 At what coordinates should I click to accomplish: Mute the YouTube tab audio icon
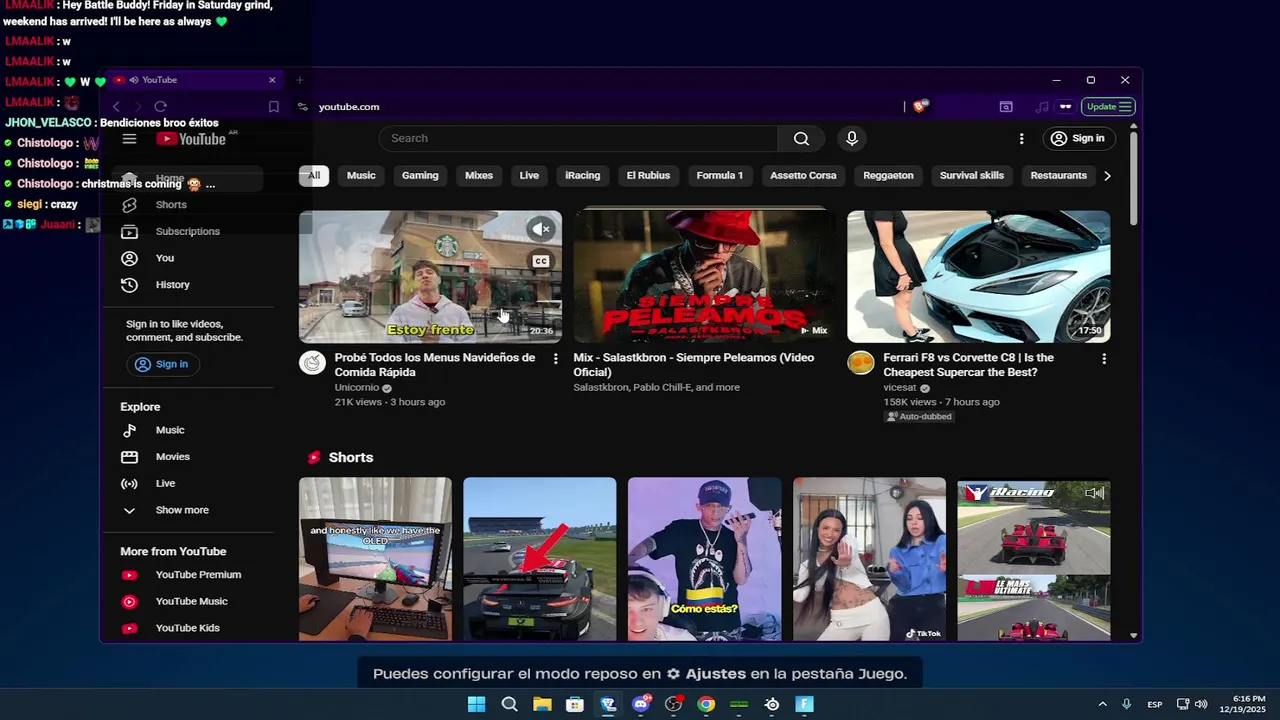pyautogui.click(x=133, y=80)
